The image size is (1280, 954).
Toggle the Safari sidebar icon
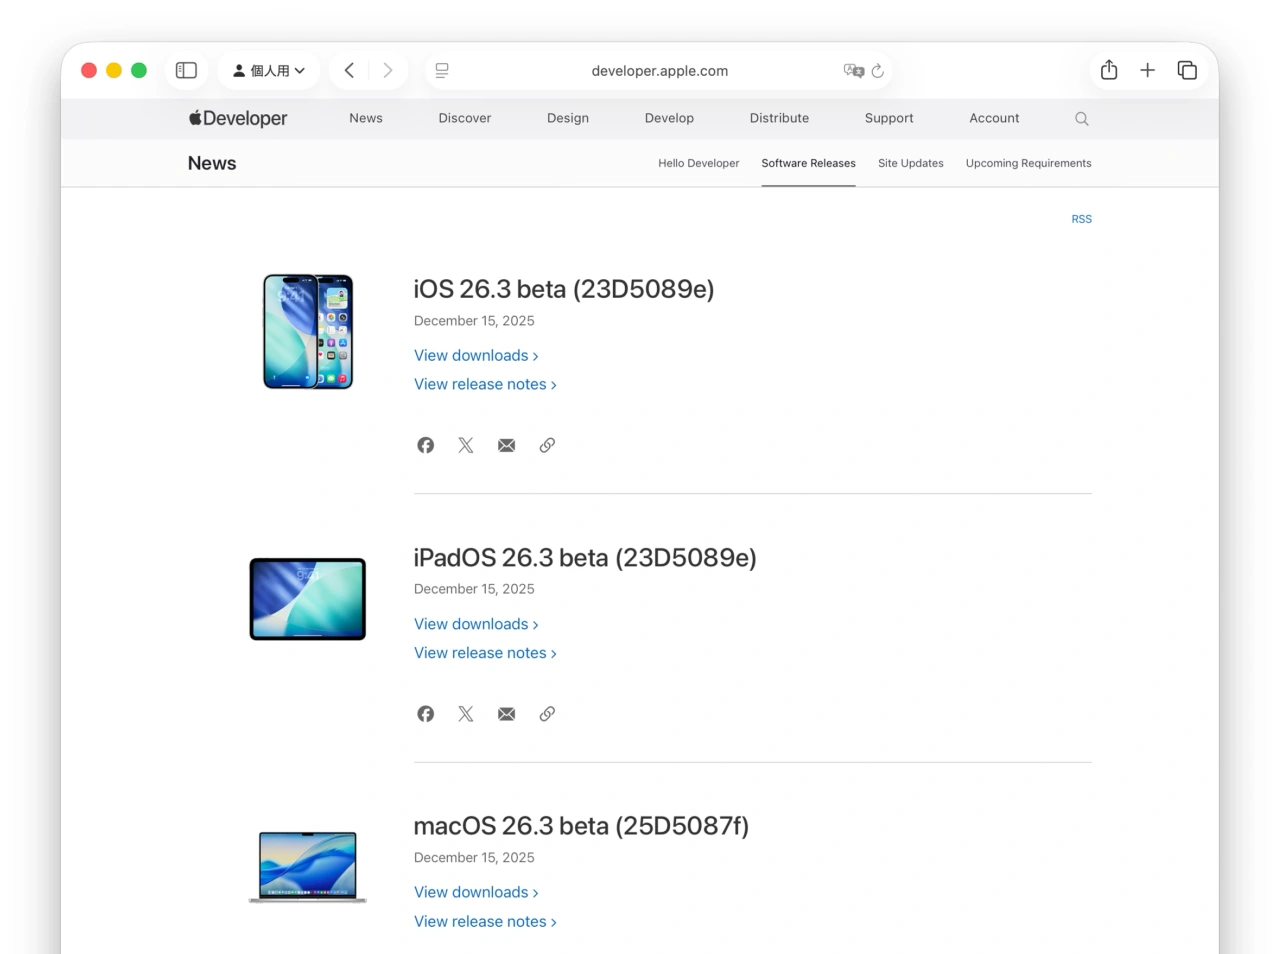pyautogui.click(x=186, y=70)
